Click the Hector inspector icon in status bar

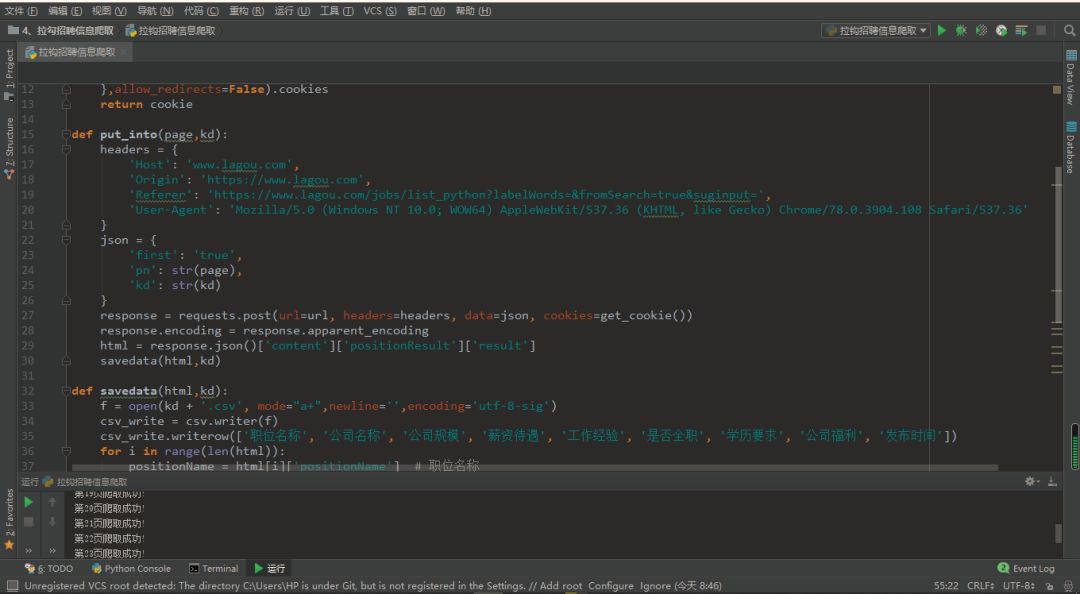tap(1068, 586)
